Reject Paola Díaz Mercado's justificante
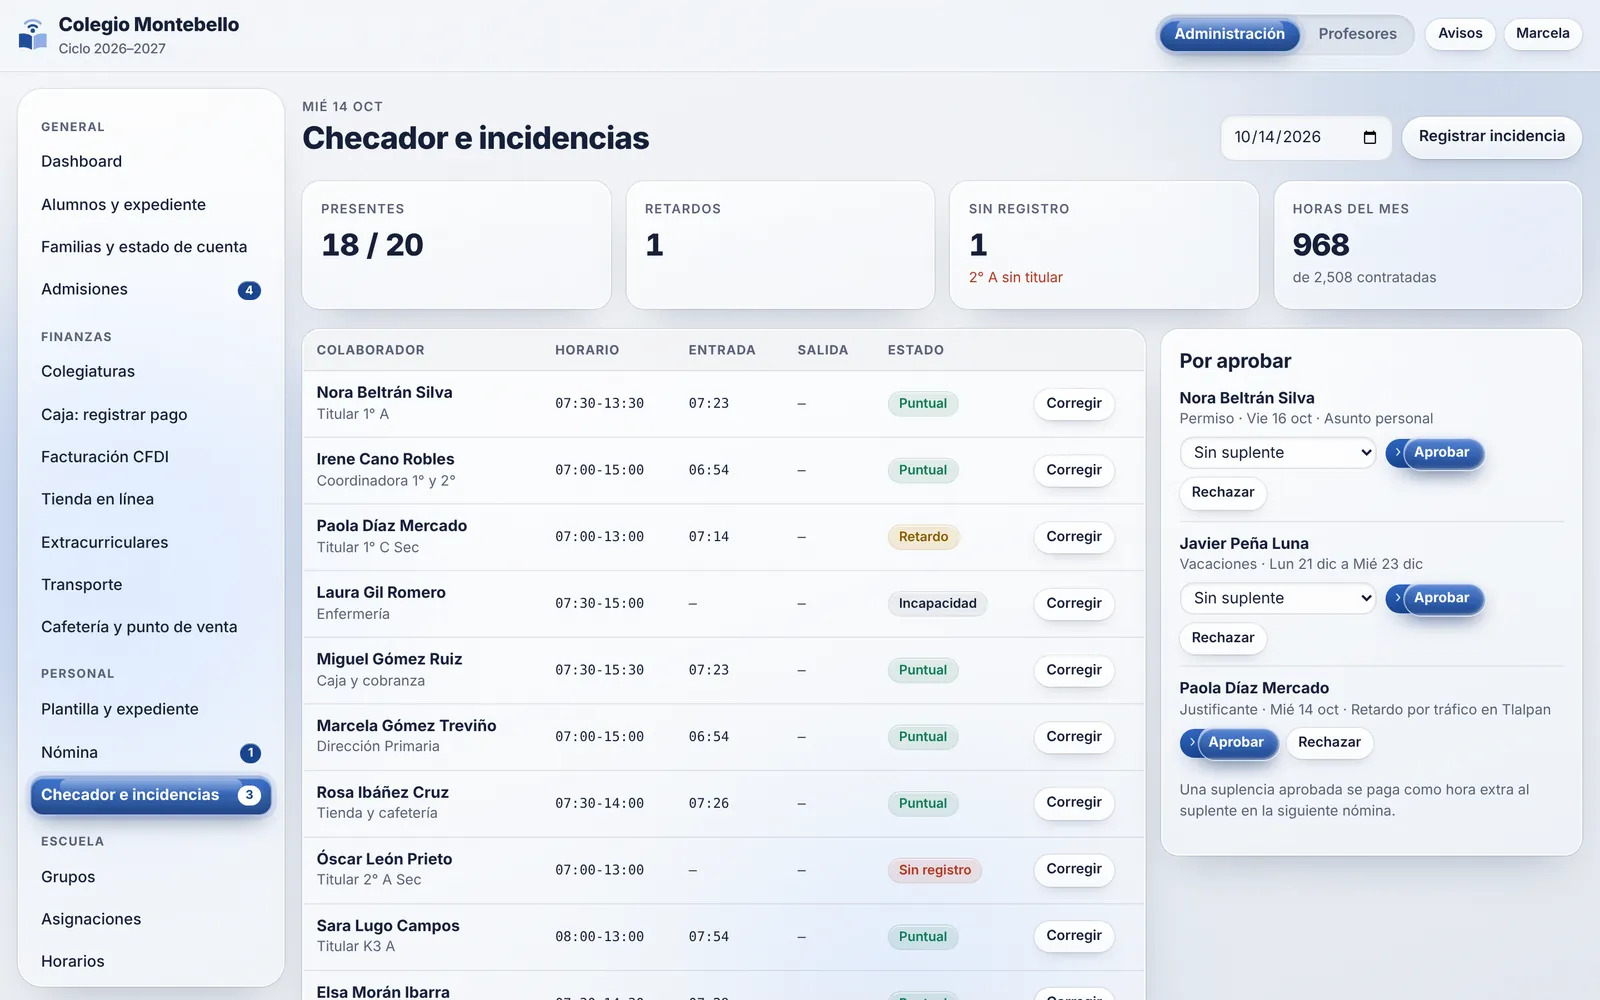1600x1000 pixels. 1329,743
